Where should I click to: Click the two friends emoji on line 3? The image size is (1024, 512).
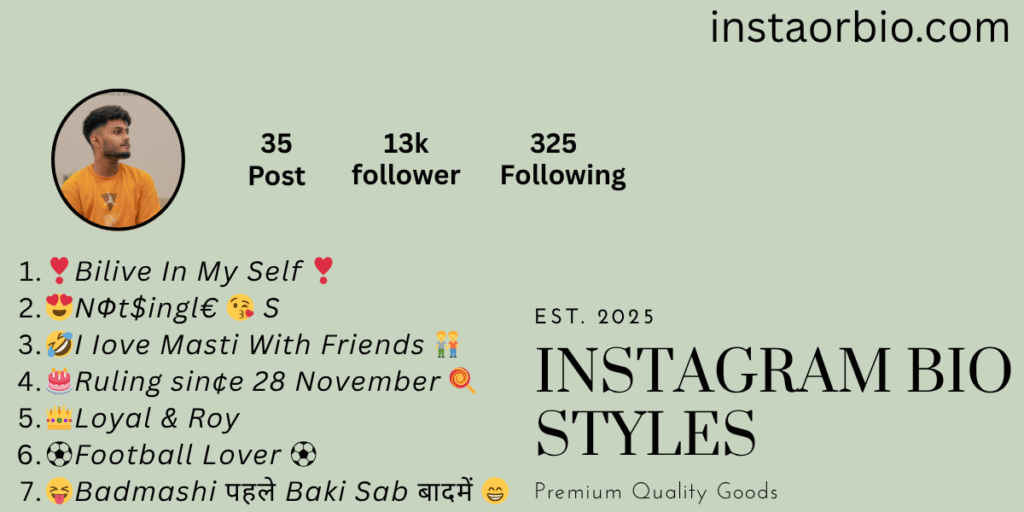(x=447, y=344)
